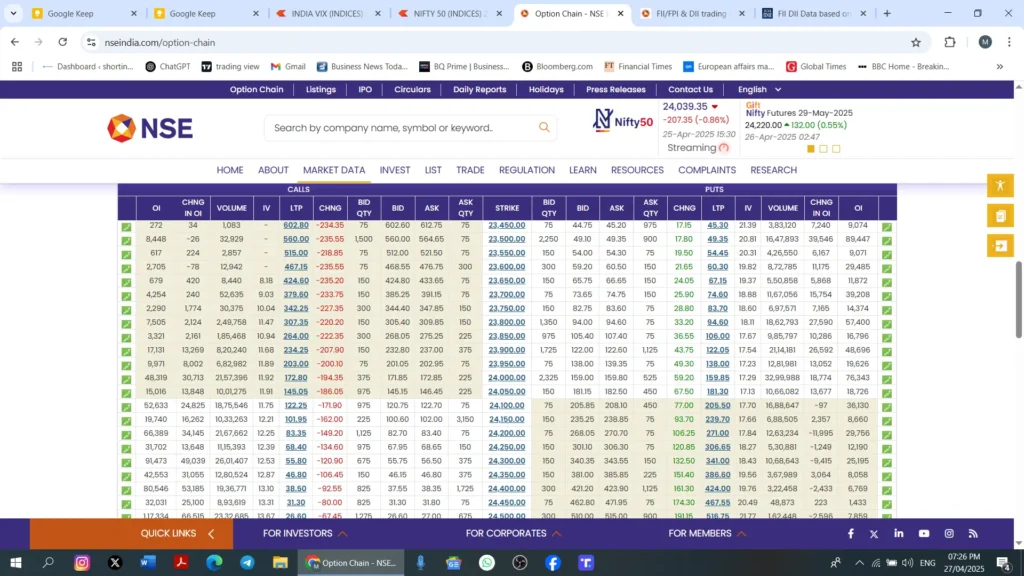Open the REGULATION menu
The width and height of the screenshot is (1024, 576).
coord(526,170)
